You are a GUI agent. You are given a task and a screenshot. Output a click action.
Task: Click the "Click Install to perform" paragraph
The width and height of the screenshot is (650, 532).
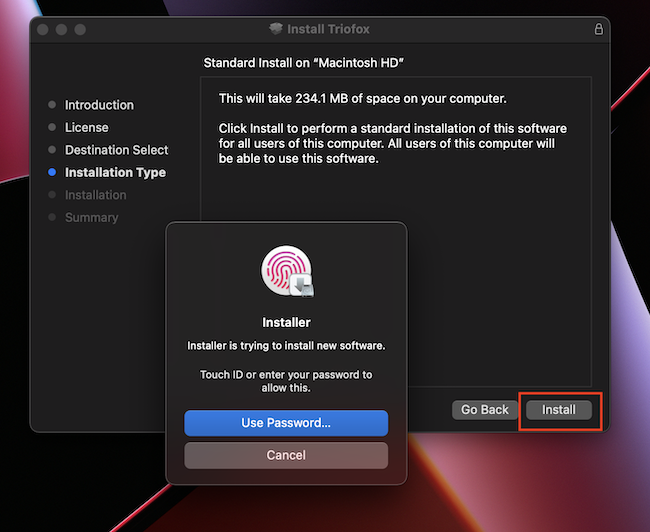(393, 143)
